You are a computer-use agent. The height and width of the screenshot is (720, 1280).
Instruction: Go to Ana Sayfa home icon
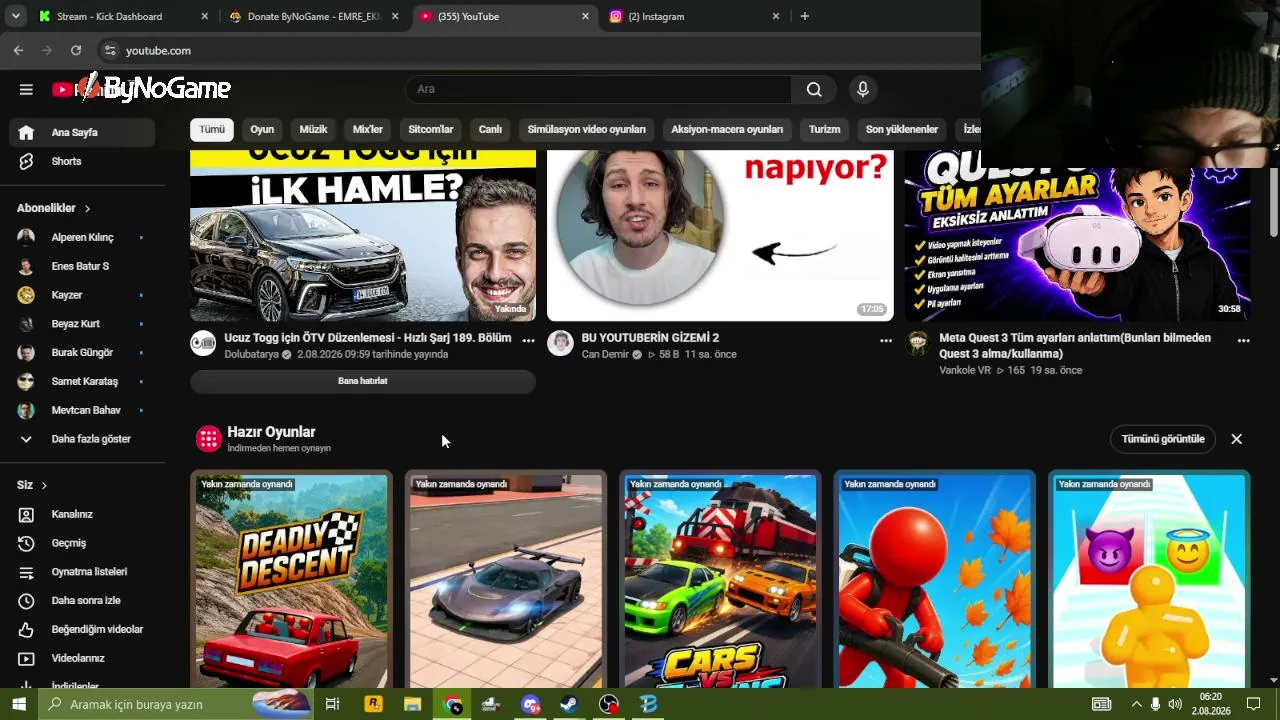(26, 132)
